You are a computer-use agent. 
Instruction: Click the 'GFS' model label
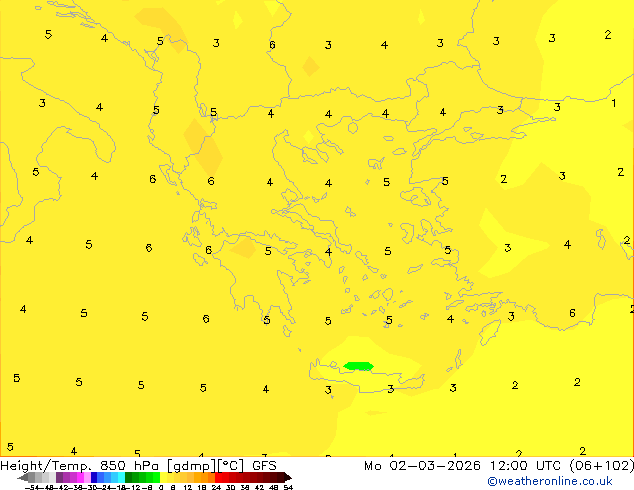[x=264, y=466]
